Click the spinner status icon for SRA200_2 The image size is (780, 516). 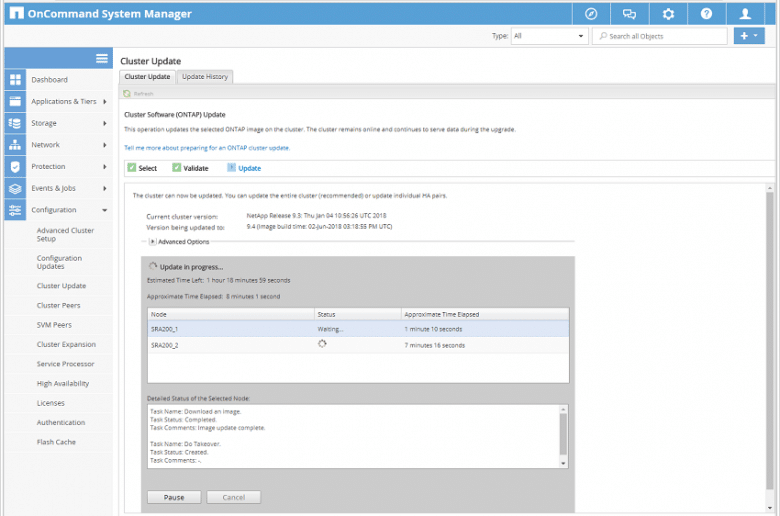click(322, 344)
